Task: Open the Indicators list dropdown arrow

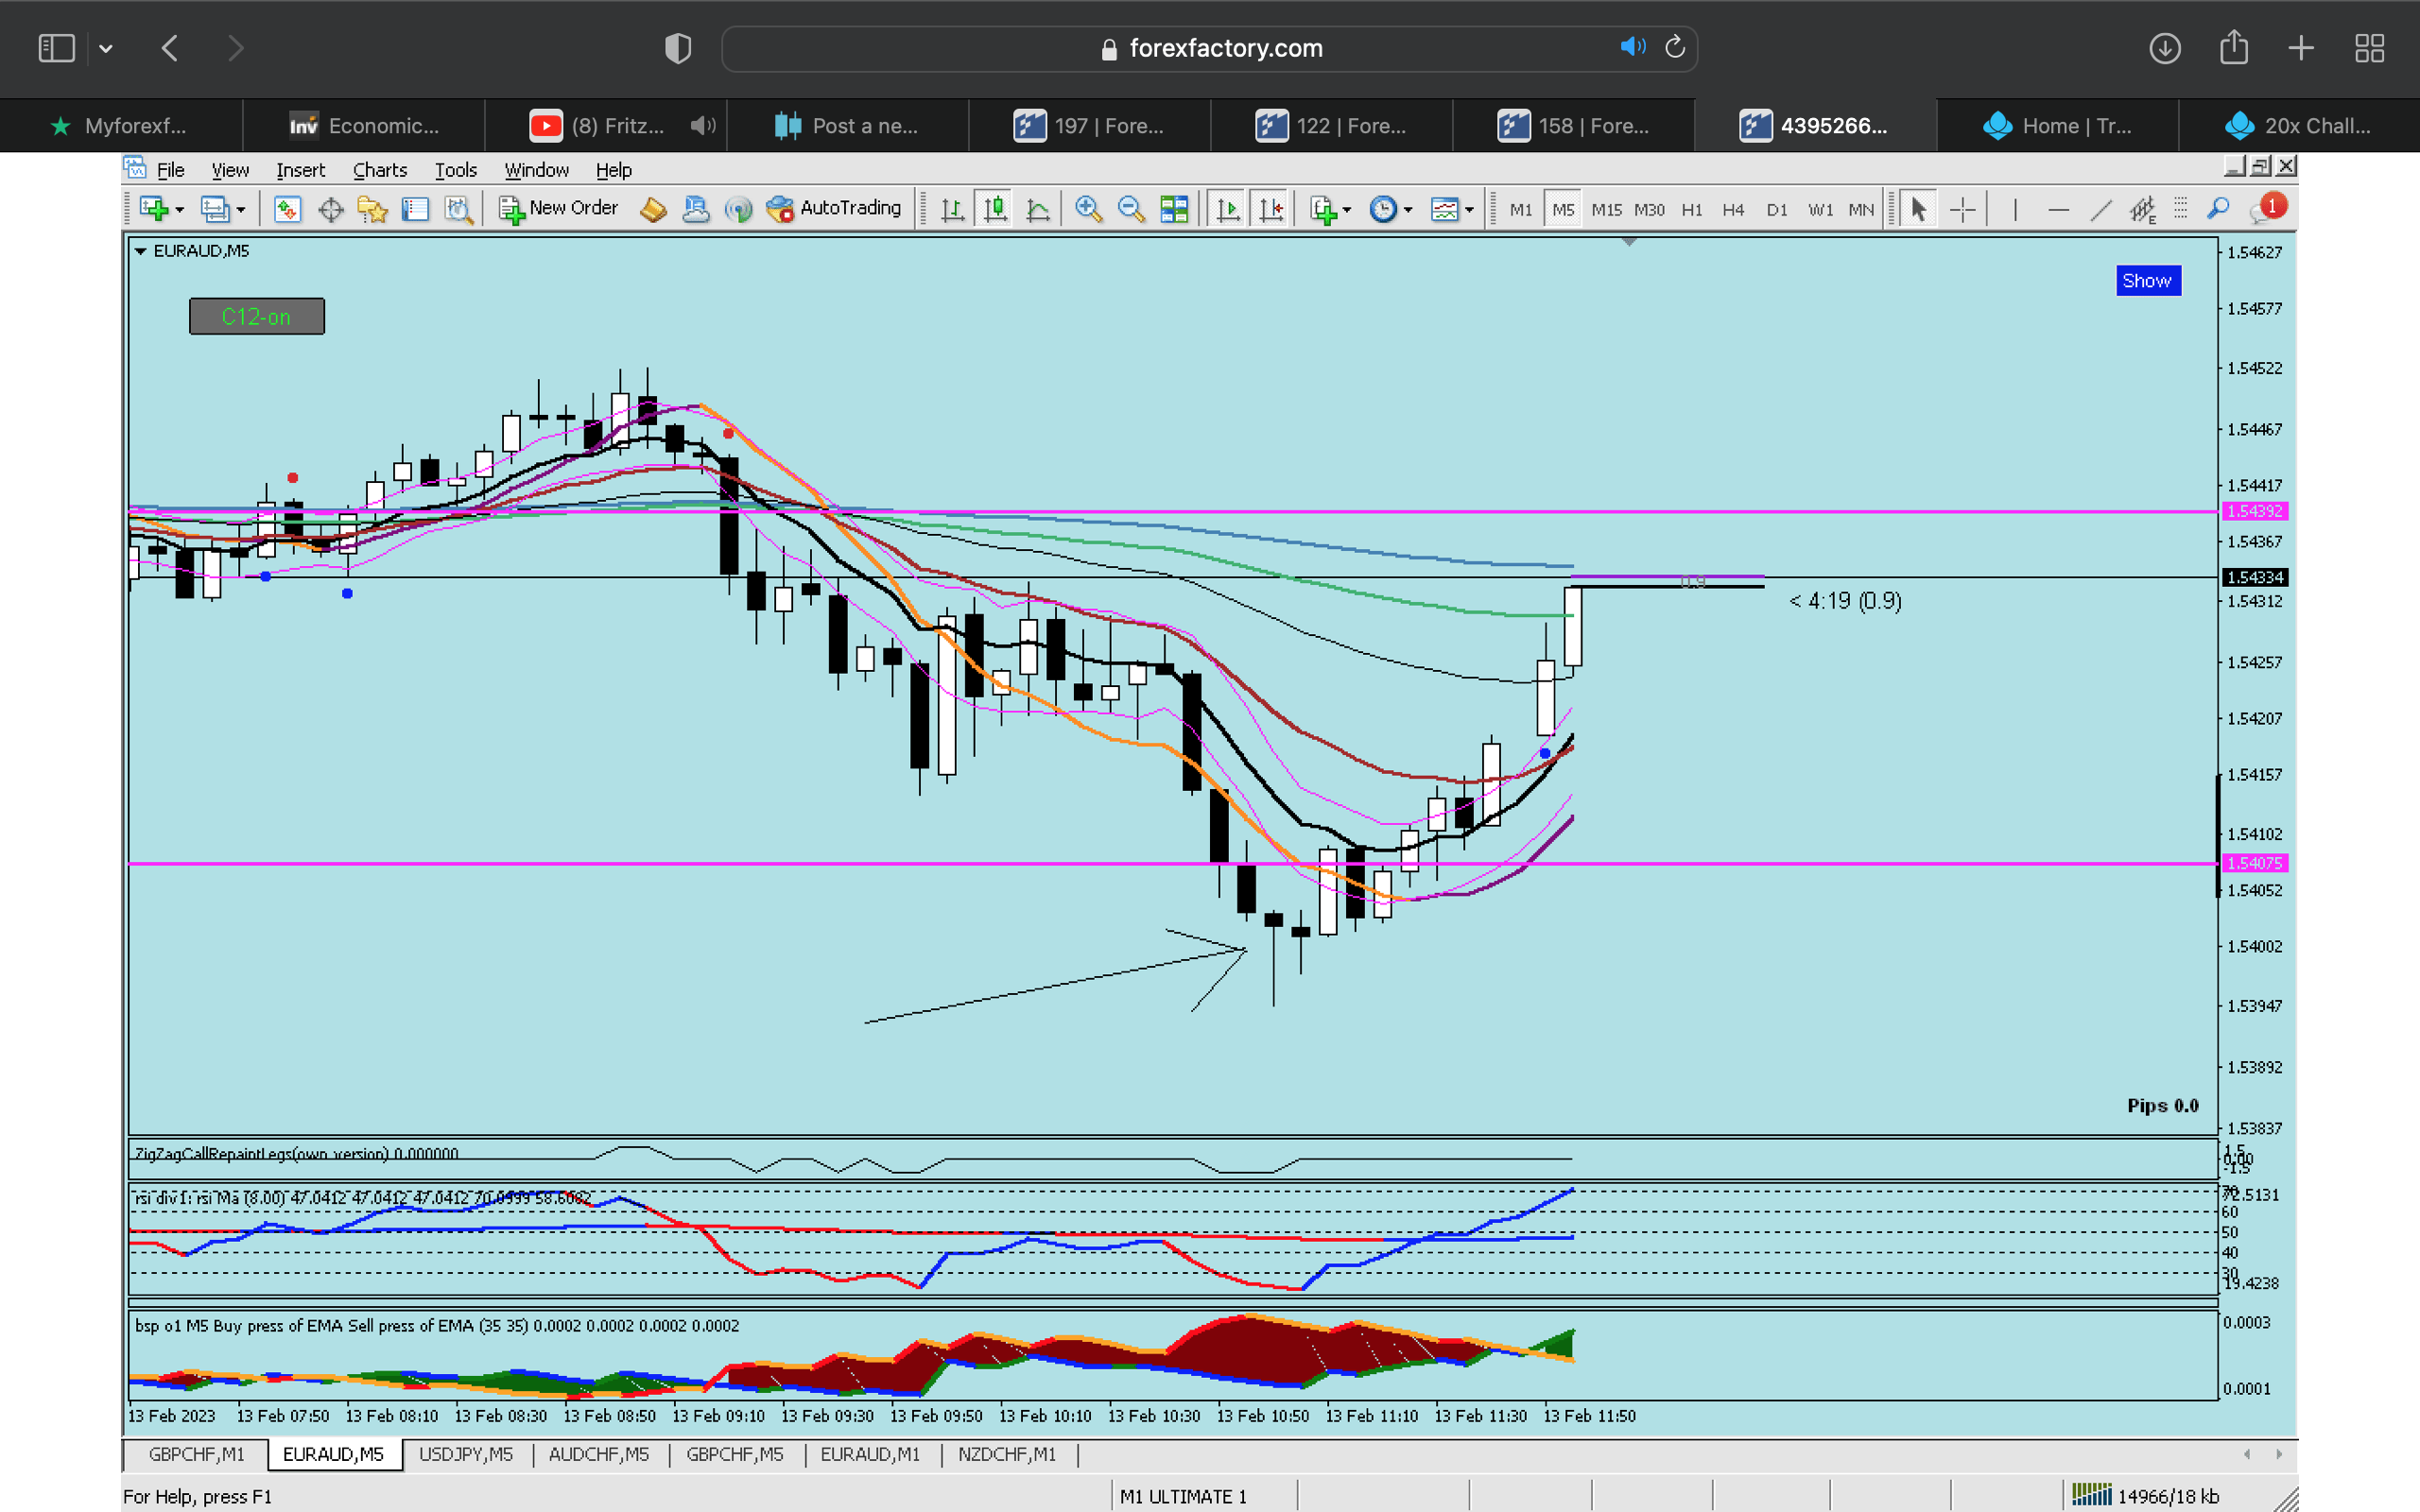Action: coord(1347,210)
